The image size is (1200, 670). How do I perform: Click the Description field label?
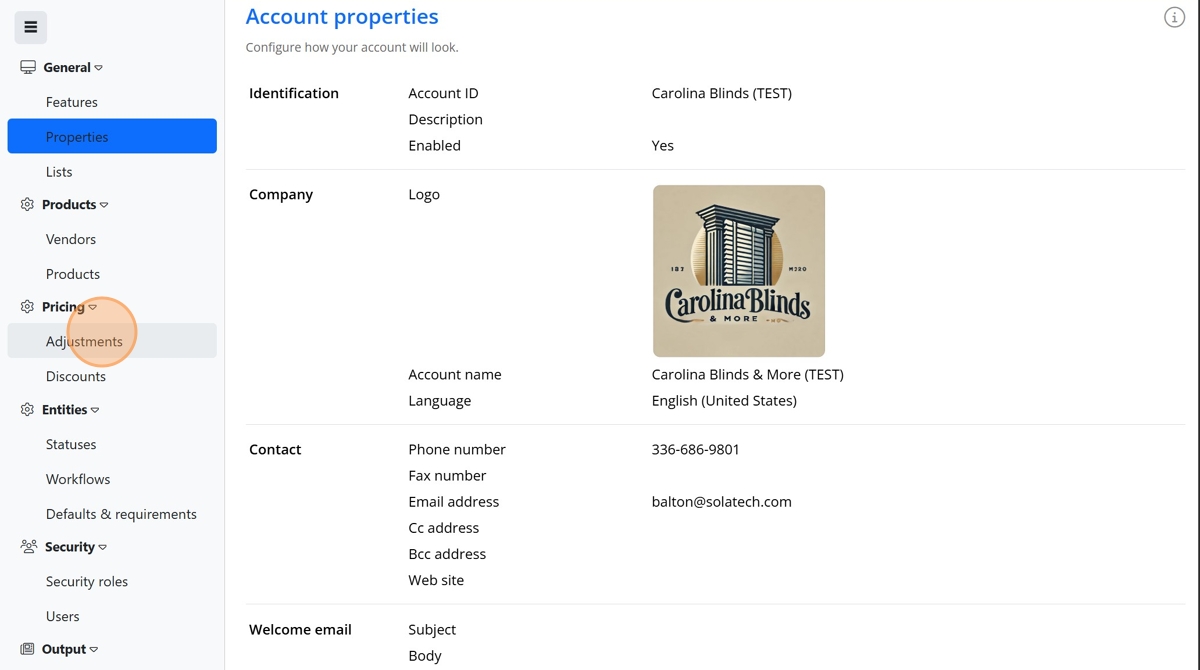coord(445,119)
